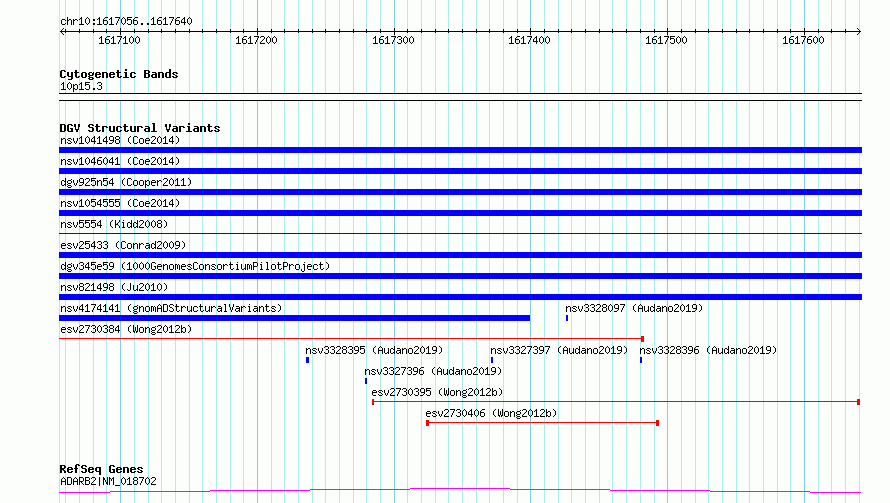
Task: Click the esv2730406 red variant line
Action: click(x=542, y=423)
